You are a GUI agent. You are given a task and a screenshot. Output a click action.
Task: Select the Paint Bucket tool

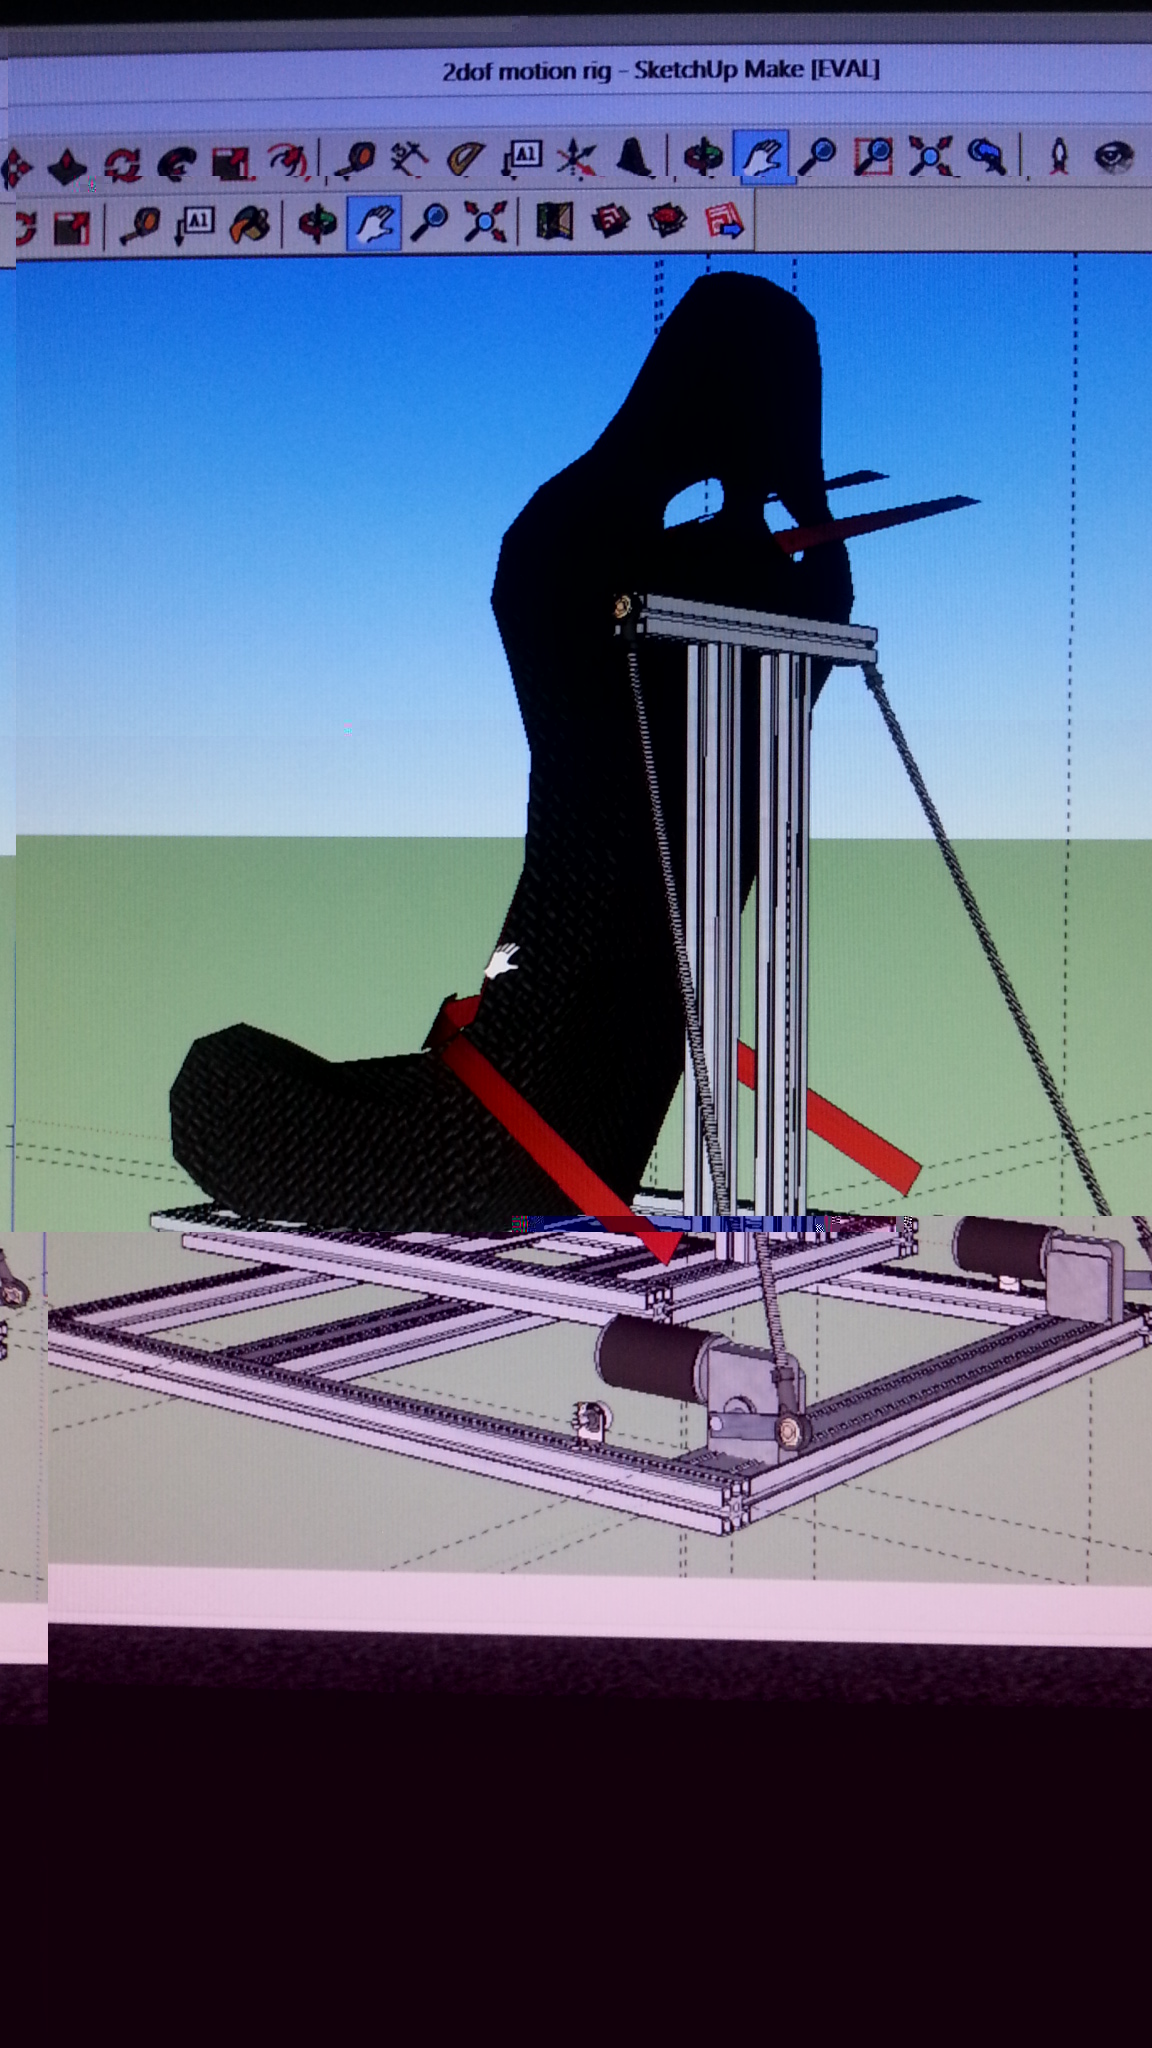coord(250,223)
